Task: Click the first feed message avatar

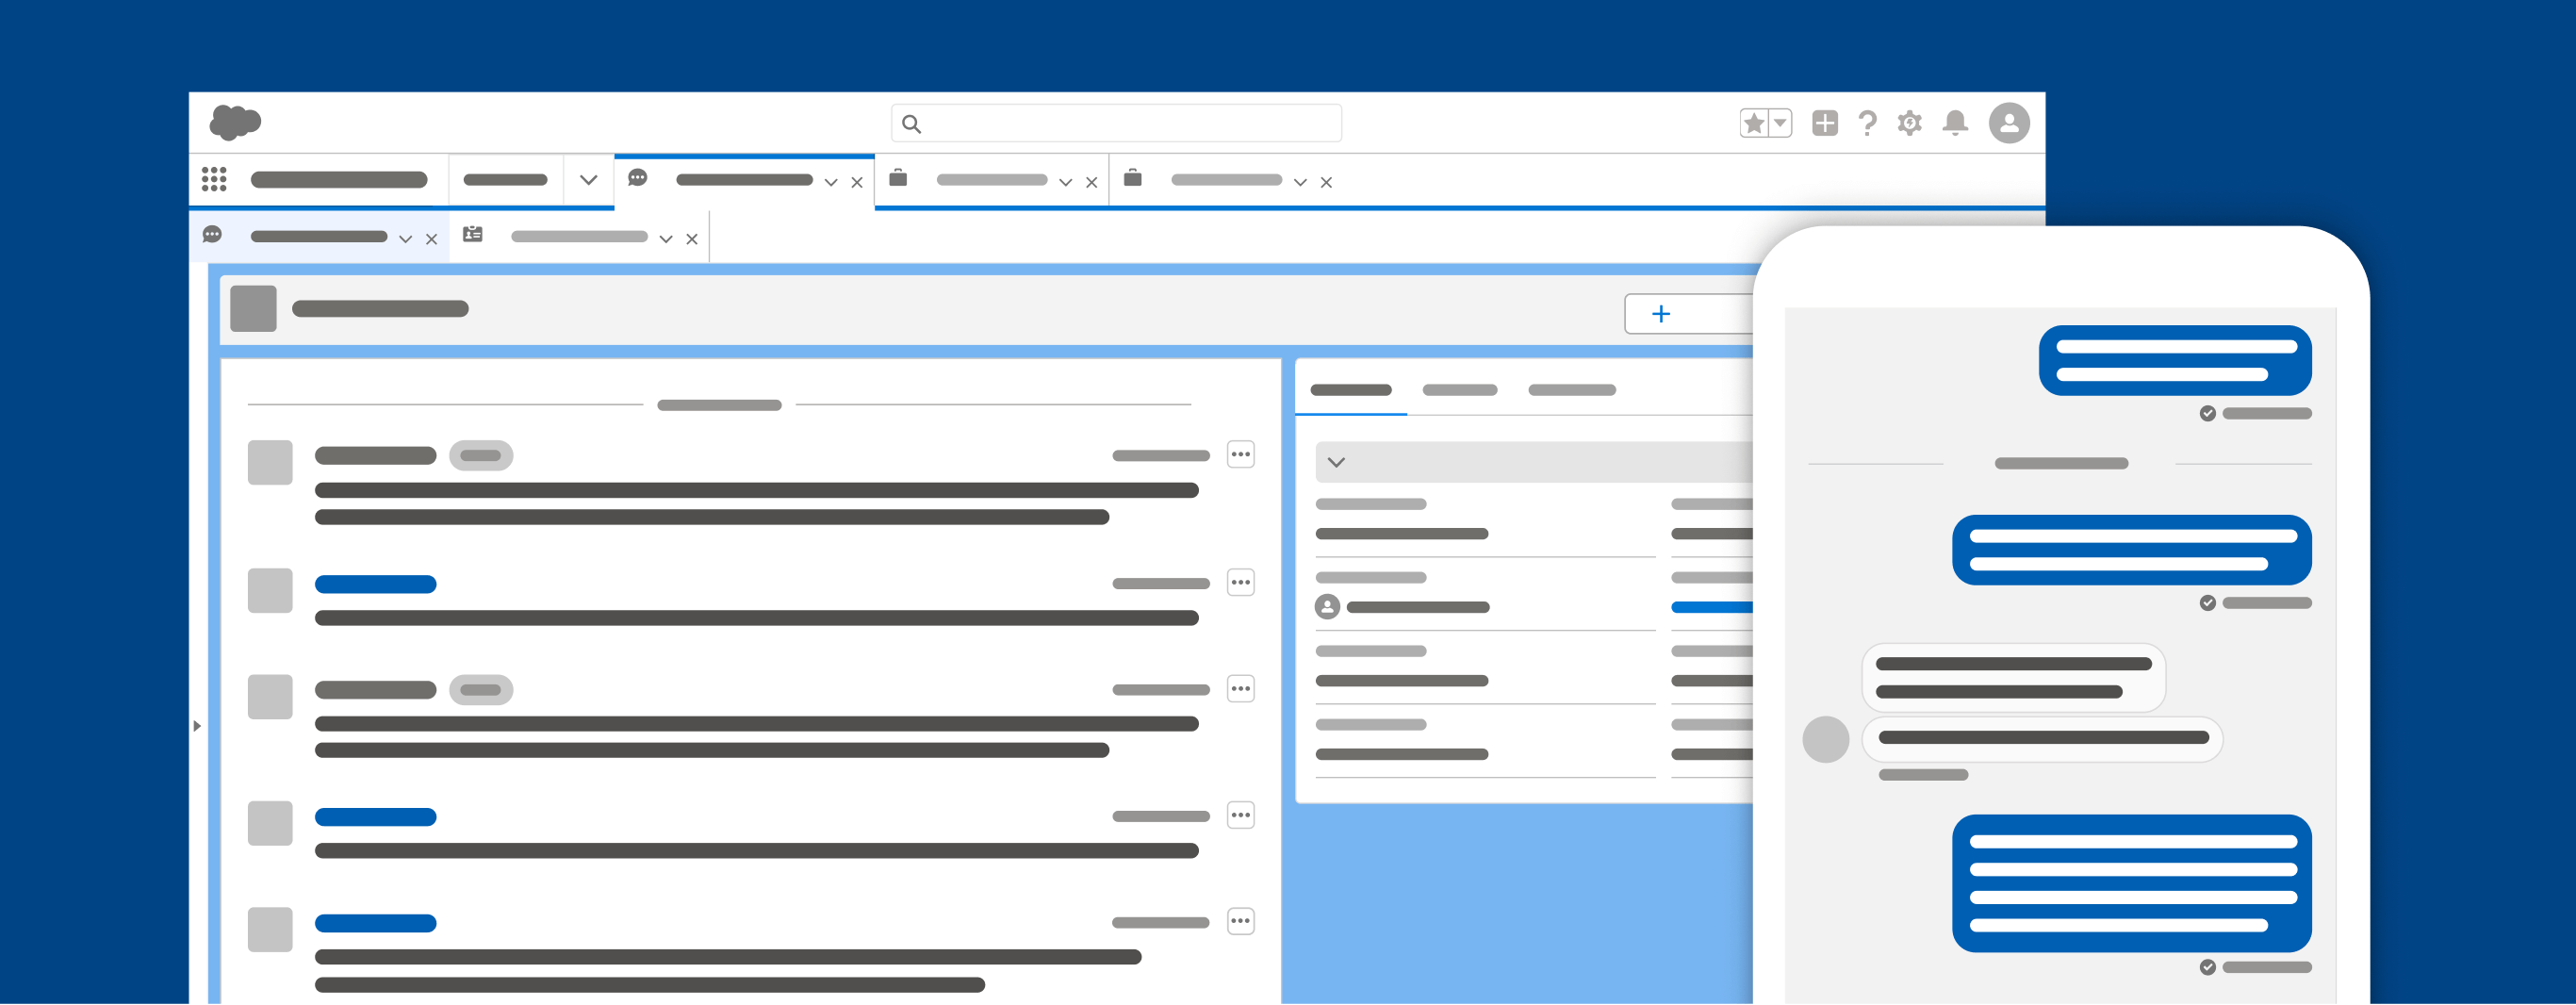Action: click(270, 463)
